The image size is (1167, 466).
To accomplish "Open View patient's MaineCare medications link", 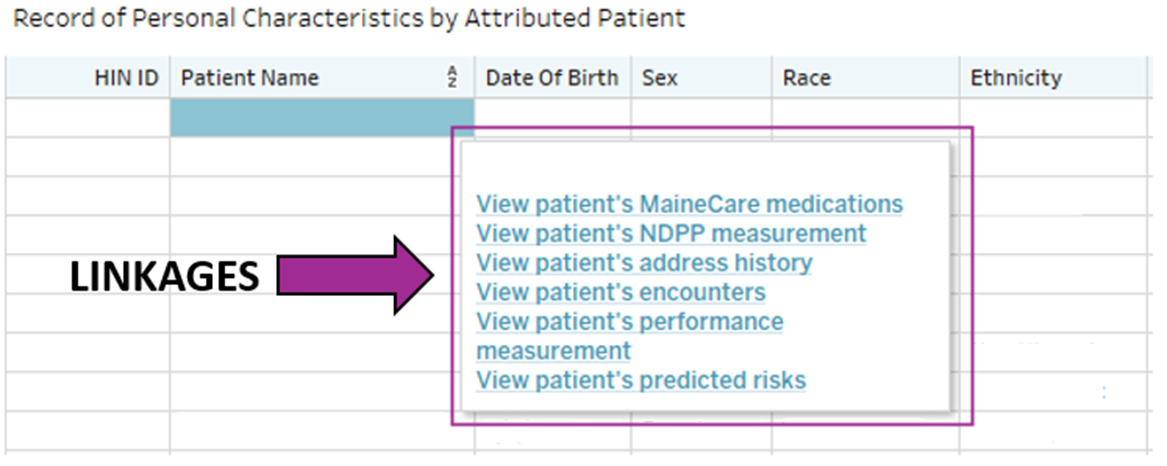I will [689, 204].
